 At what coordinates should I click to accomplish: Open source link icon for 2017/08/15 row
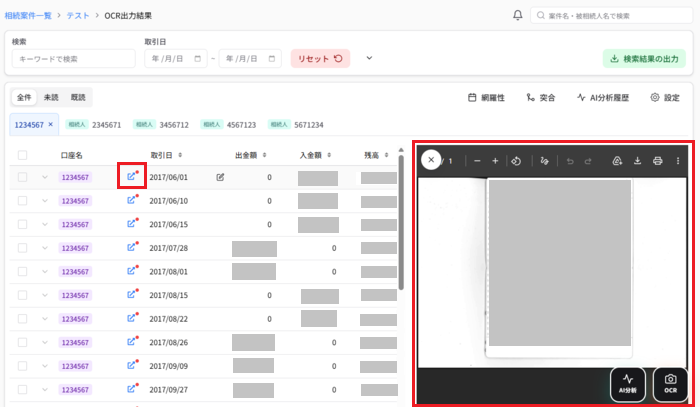pyautogui.click(x=132, y=294)
